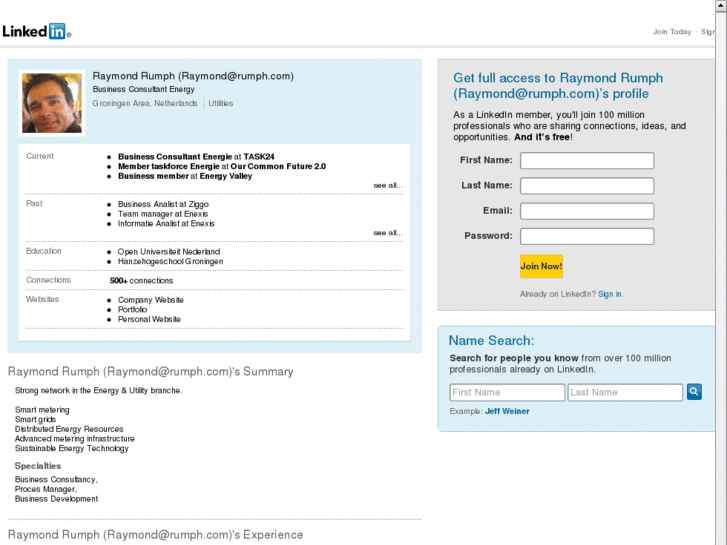
Task: Click the name search magnifier button
Action: pos(694,392)
